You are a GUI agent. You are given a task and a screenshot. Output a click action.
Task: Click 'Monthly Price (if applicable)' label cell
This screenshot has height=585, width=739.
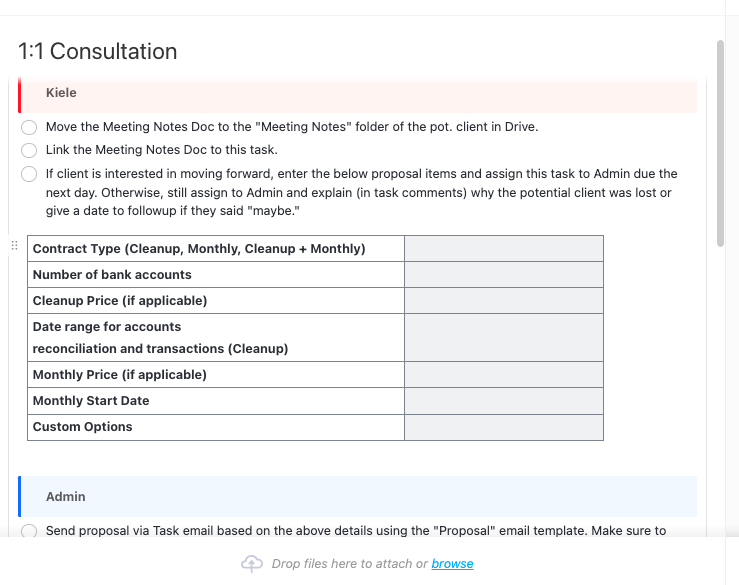pos(216,374)
